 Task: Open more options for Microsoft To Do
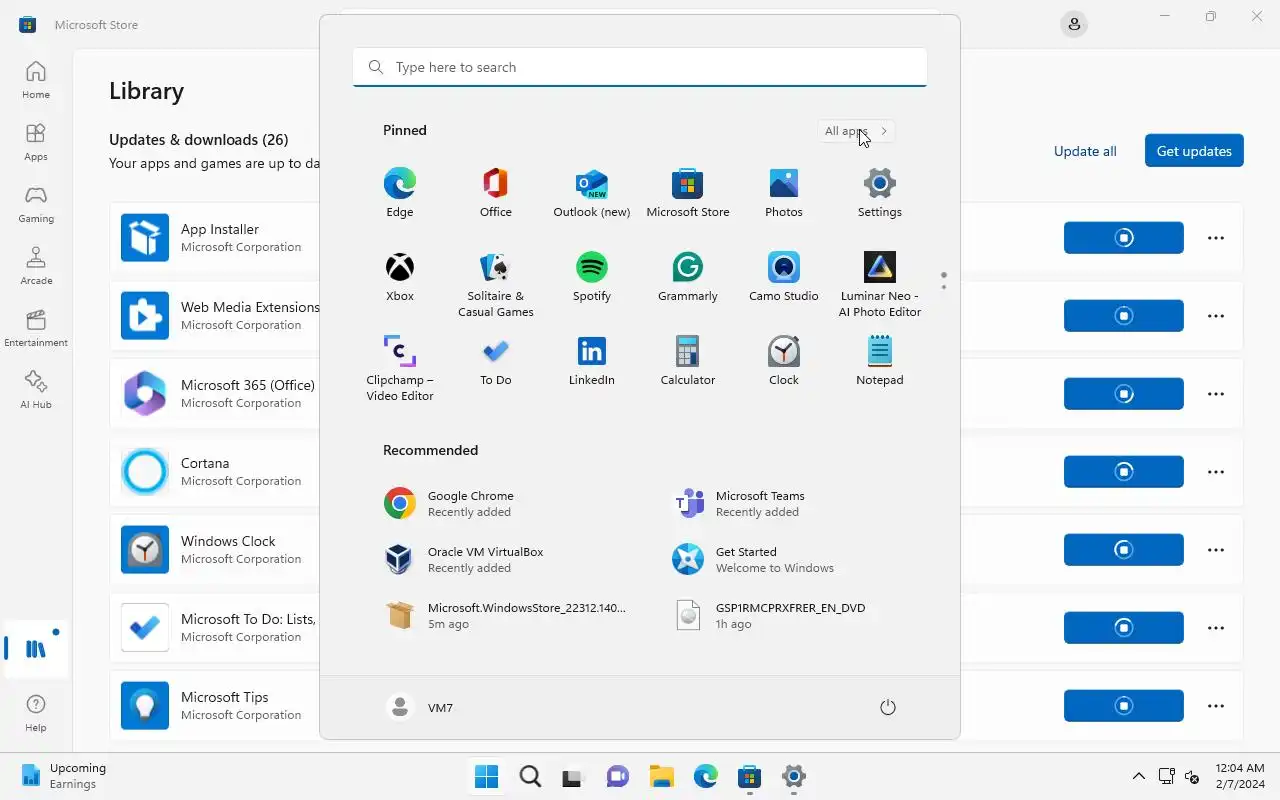tap(1216, 628)
